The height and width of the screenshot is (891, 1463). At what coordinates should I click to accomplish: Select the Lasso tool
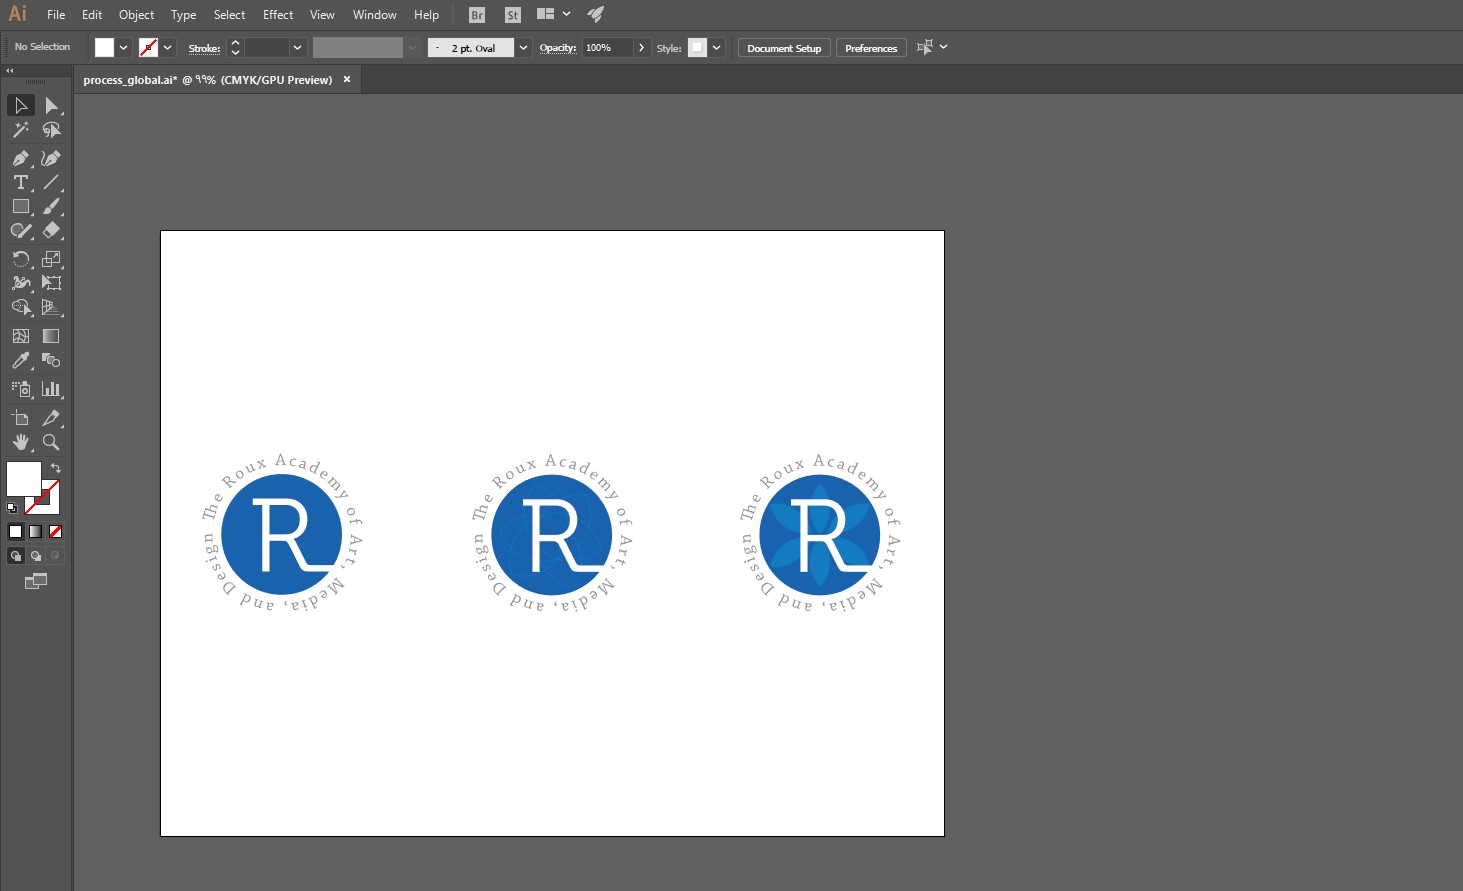52,130
